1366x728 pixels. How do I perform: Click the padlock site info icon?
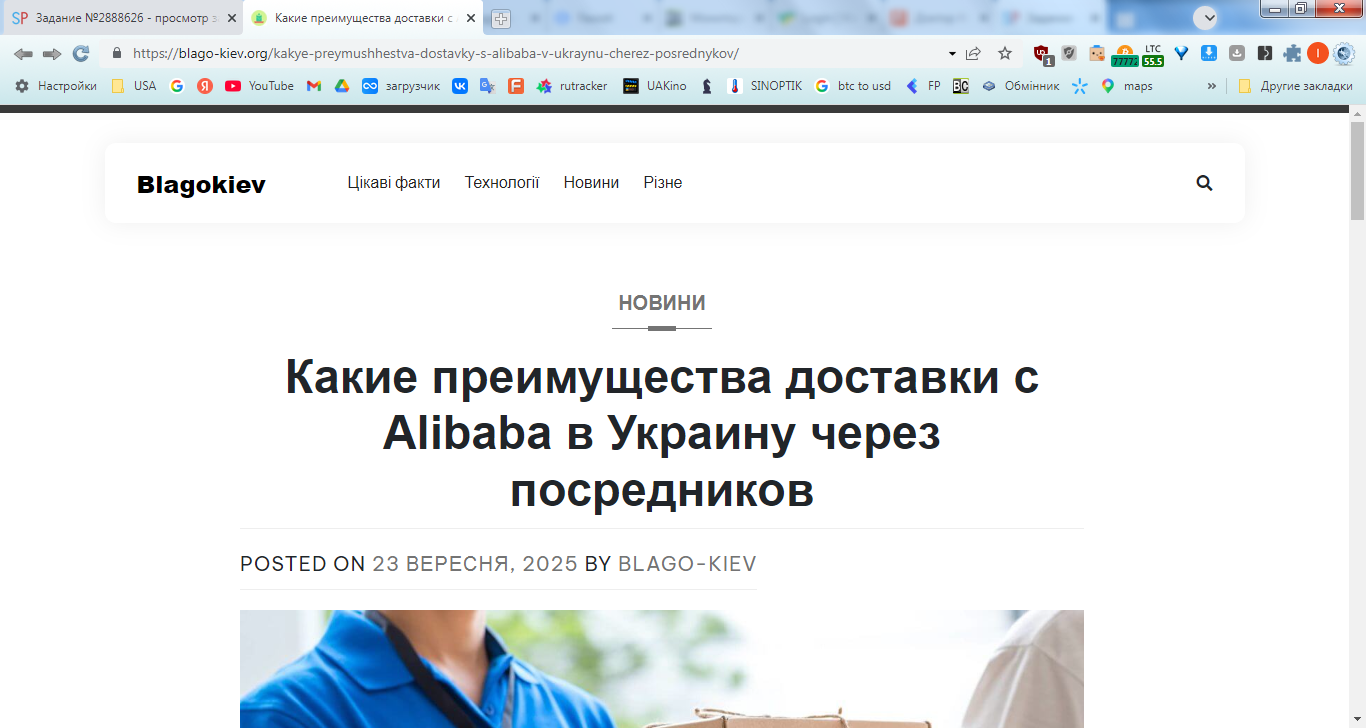point(117,53)
